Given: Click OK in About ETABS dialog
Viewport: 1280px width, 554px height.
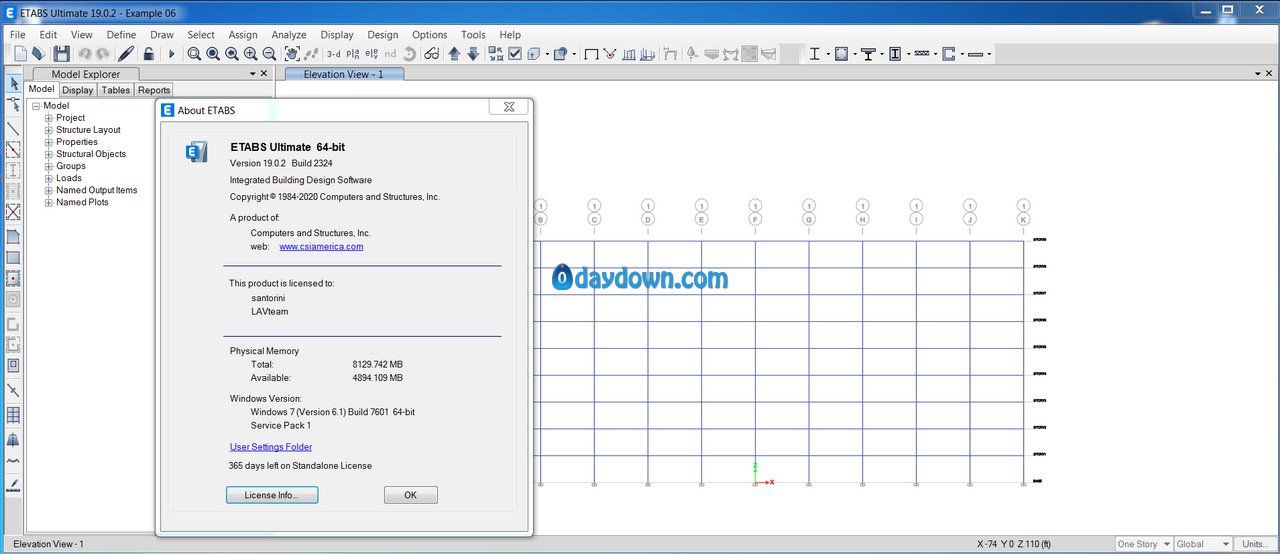Looking at the screenshot, I should 410,495.
